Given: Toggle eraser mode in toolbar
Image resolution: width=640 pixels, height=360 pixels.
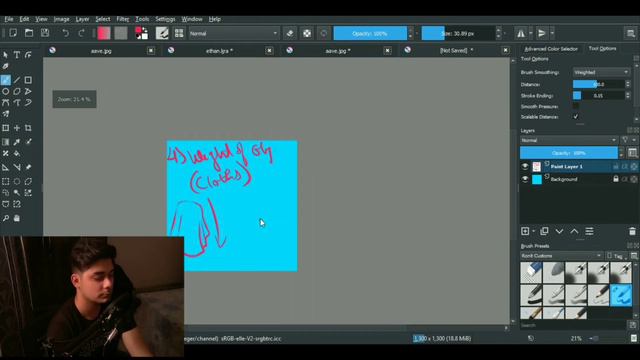Looking at the screenshot, I should pyautogui.click(x=290, y=33).
